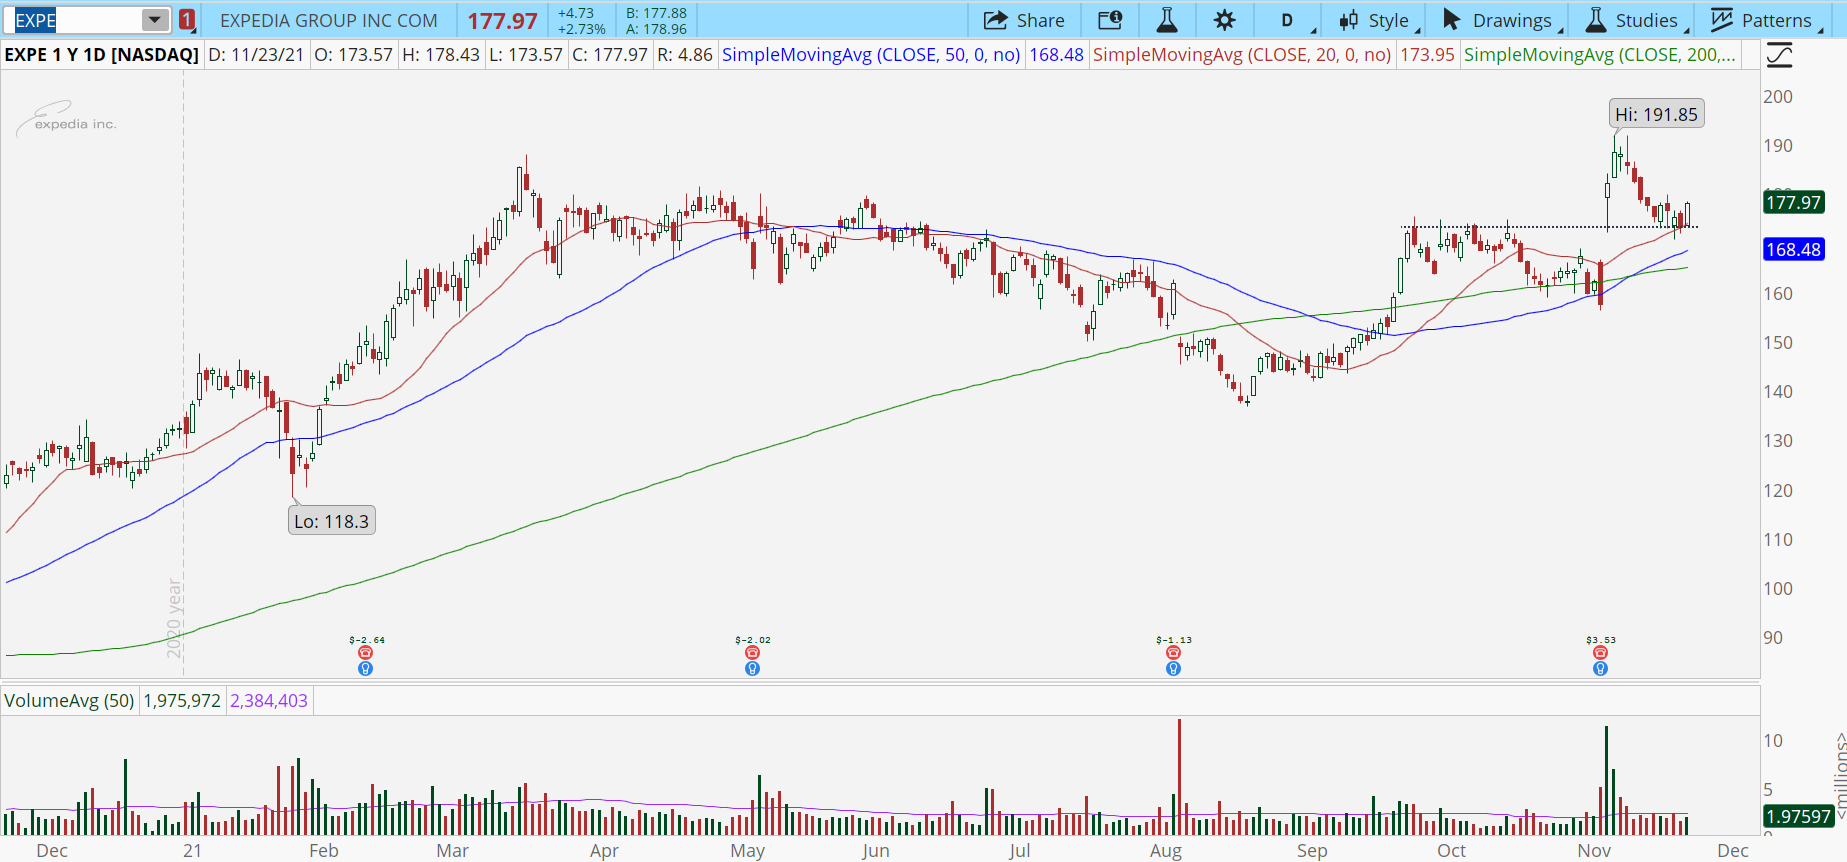The width and height of the screenshot is (1847, 862).
Task: Click the last price 177.97 in header
Action: tap(503, 21)
